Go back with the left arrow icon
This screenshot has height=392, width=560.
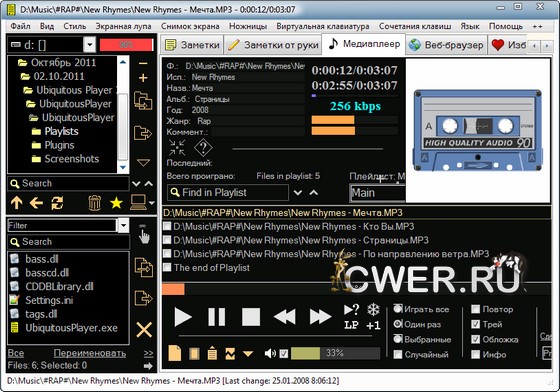tap(36, 203)
